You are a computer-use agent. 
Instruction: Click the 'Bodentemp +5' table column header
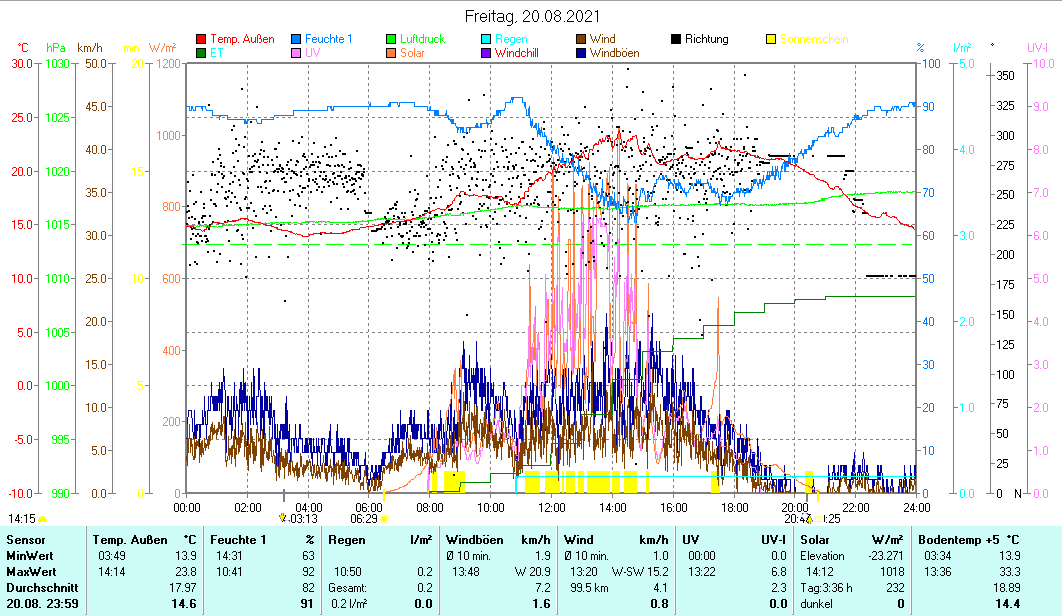[958, 540]
